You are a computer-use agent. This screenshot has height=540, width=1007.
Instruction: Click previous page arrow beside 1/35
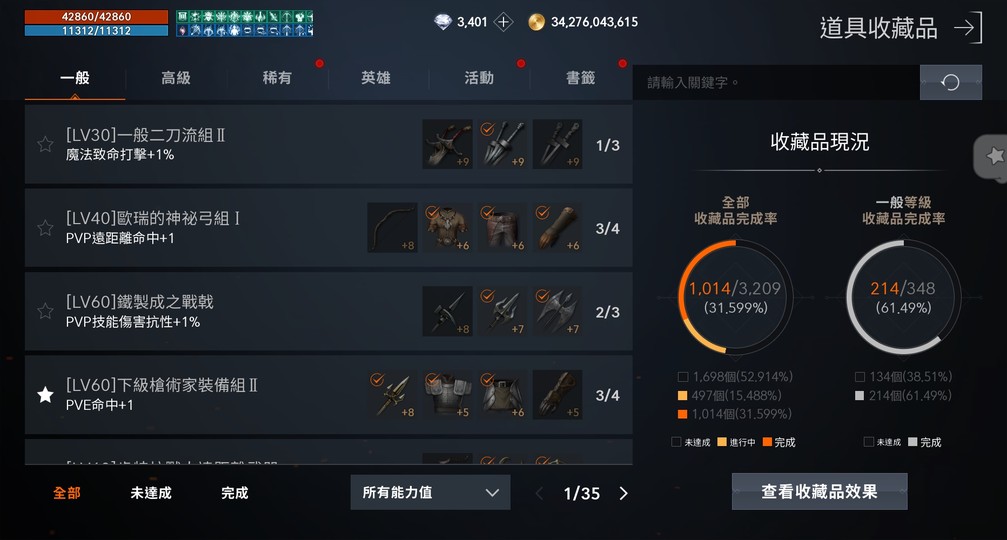[539, 493]
